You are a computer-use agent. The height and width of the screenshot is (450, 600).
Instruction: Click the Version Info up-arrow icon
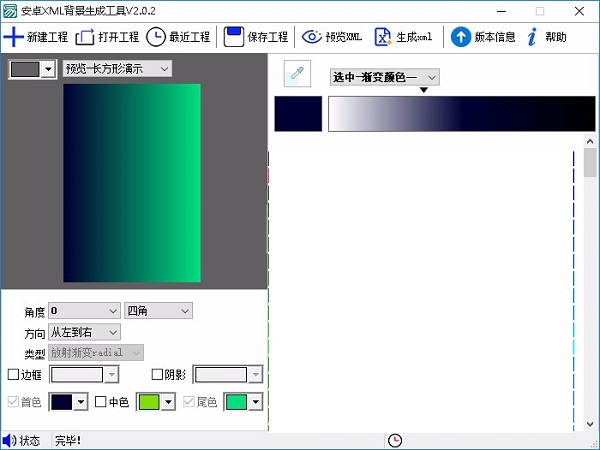(461, 37)
